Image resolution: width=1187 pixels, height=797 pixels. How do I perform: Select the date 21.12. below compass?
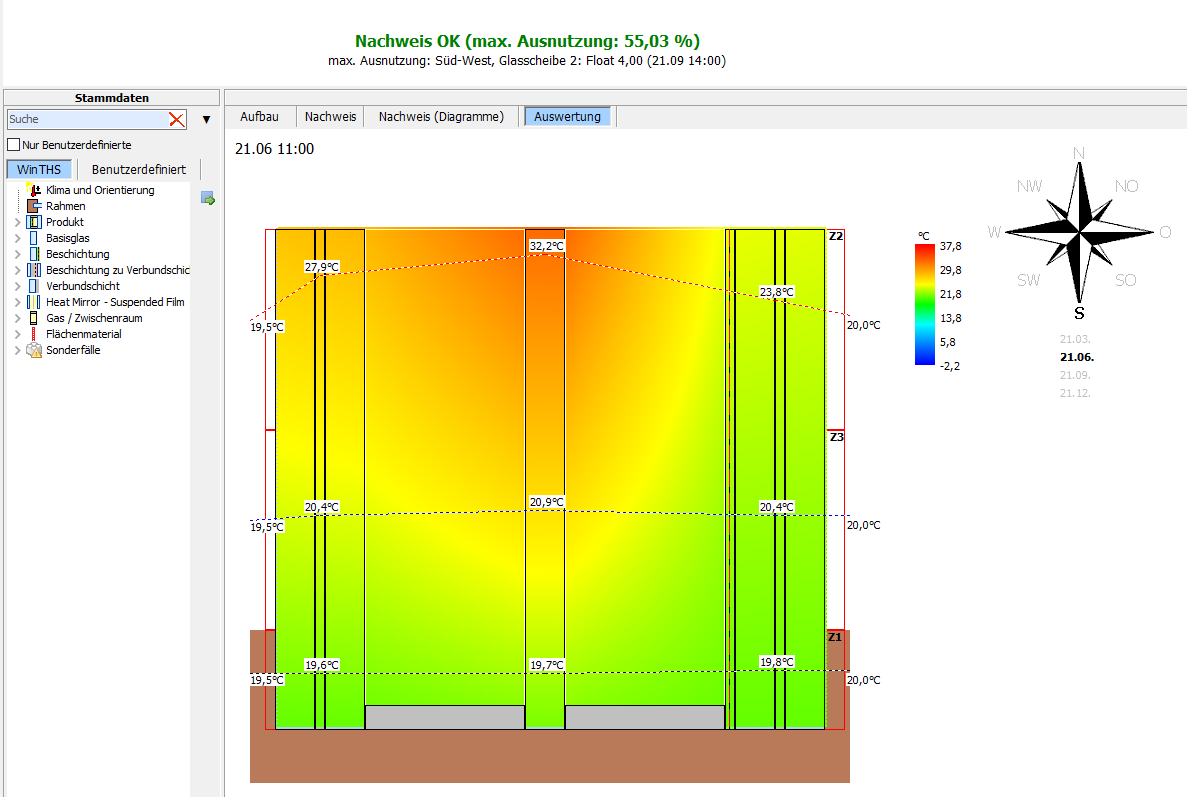pos(1075,393)
